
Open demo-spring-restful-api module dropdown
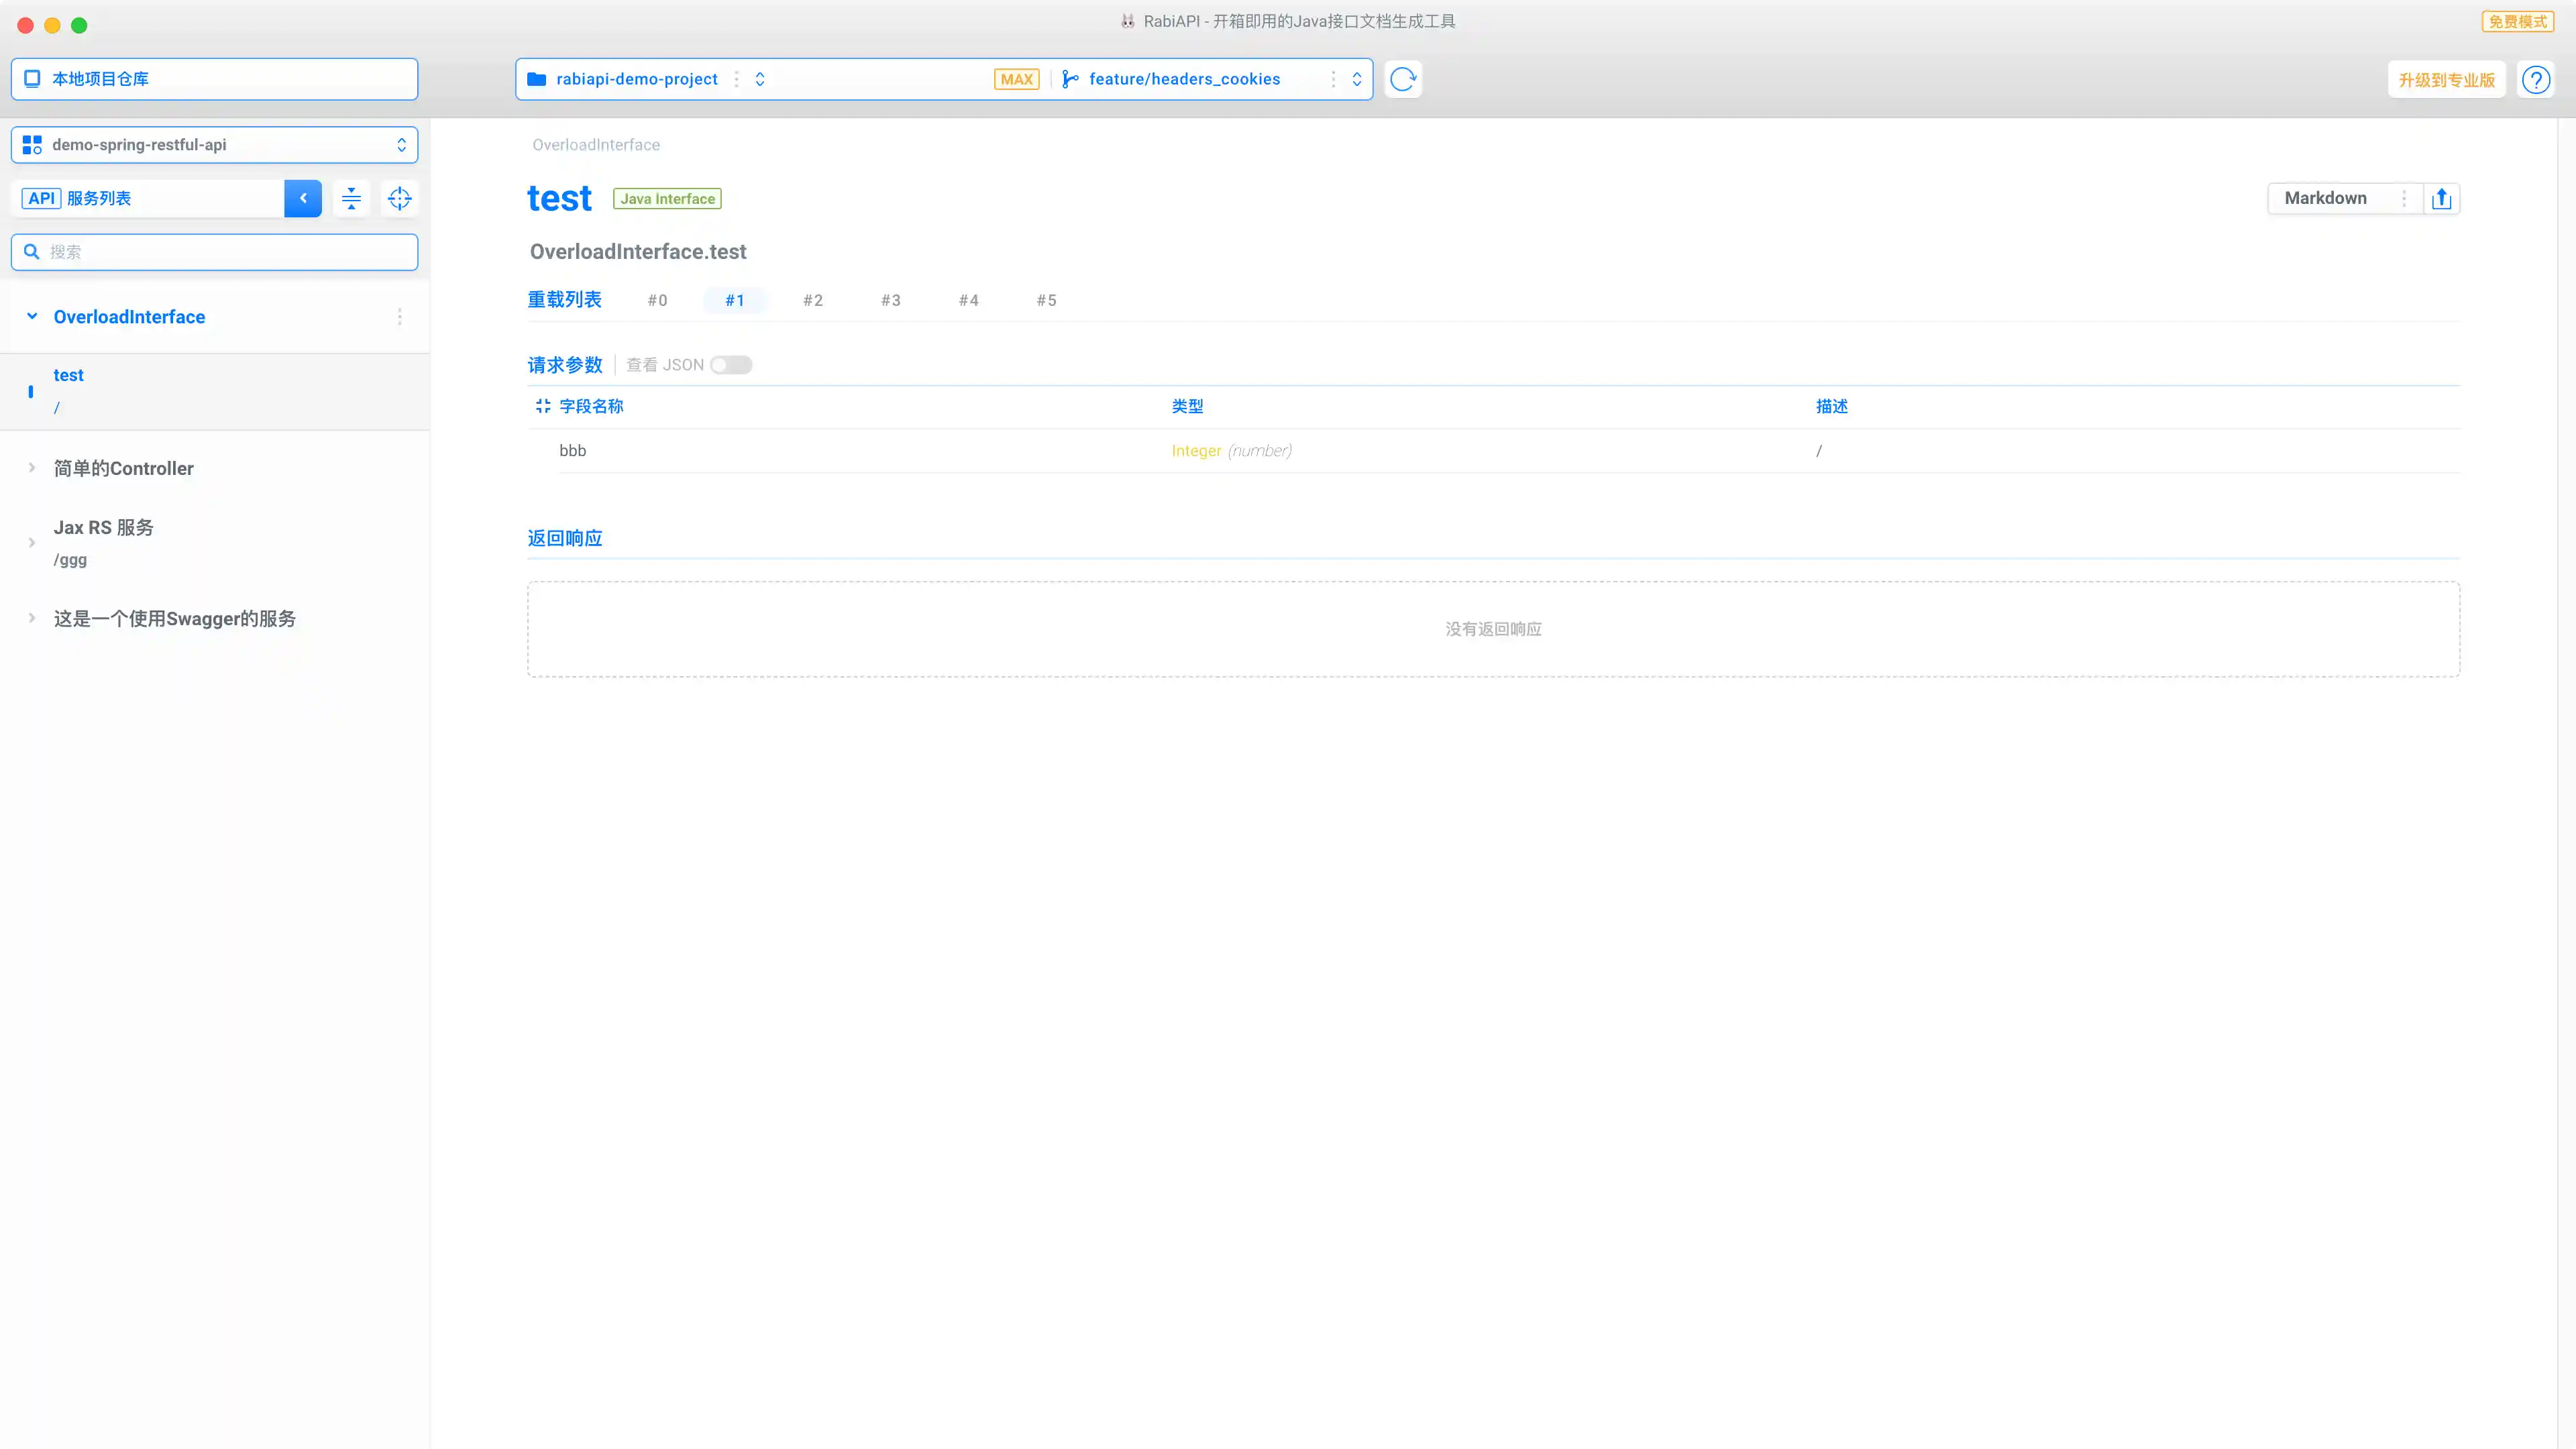click(x=214, y=145)
